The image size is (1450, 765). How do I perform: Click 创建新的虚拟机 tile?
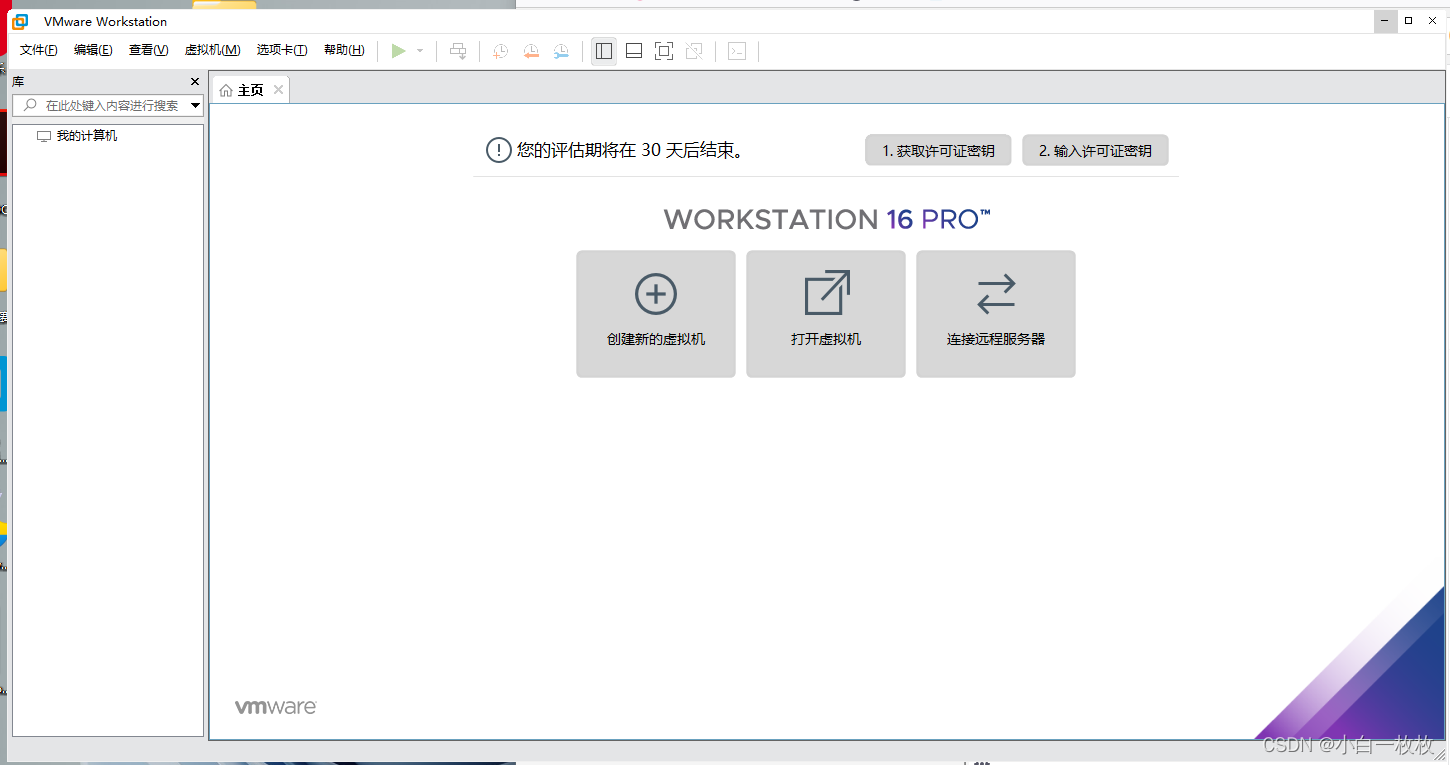[656, 314]
